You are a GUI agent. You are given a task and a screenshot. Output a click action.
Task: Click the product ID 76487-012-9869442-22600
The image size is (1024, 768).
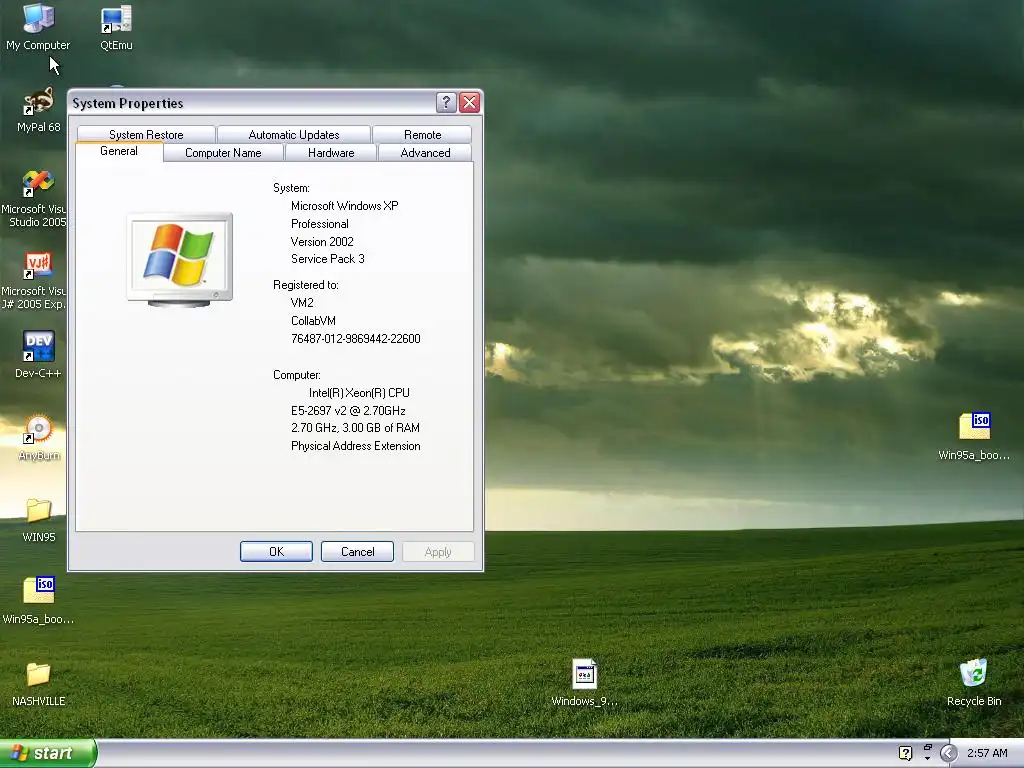click(x=355, y=339)
